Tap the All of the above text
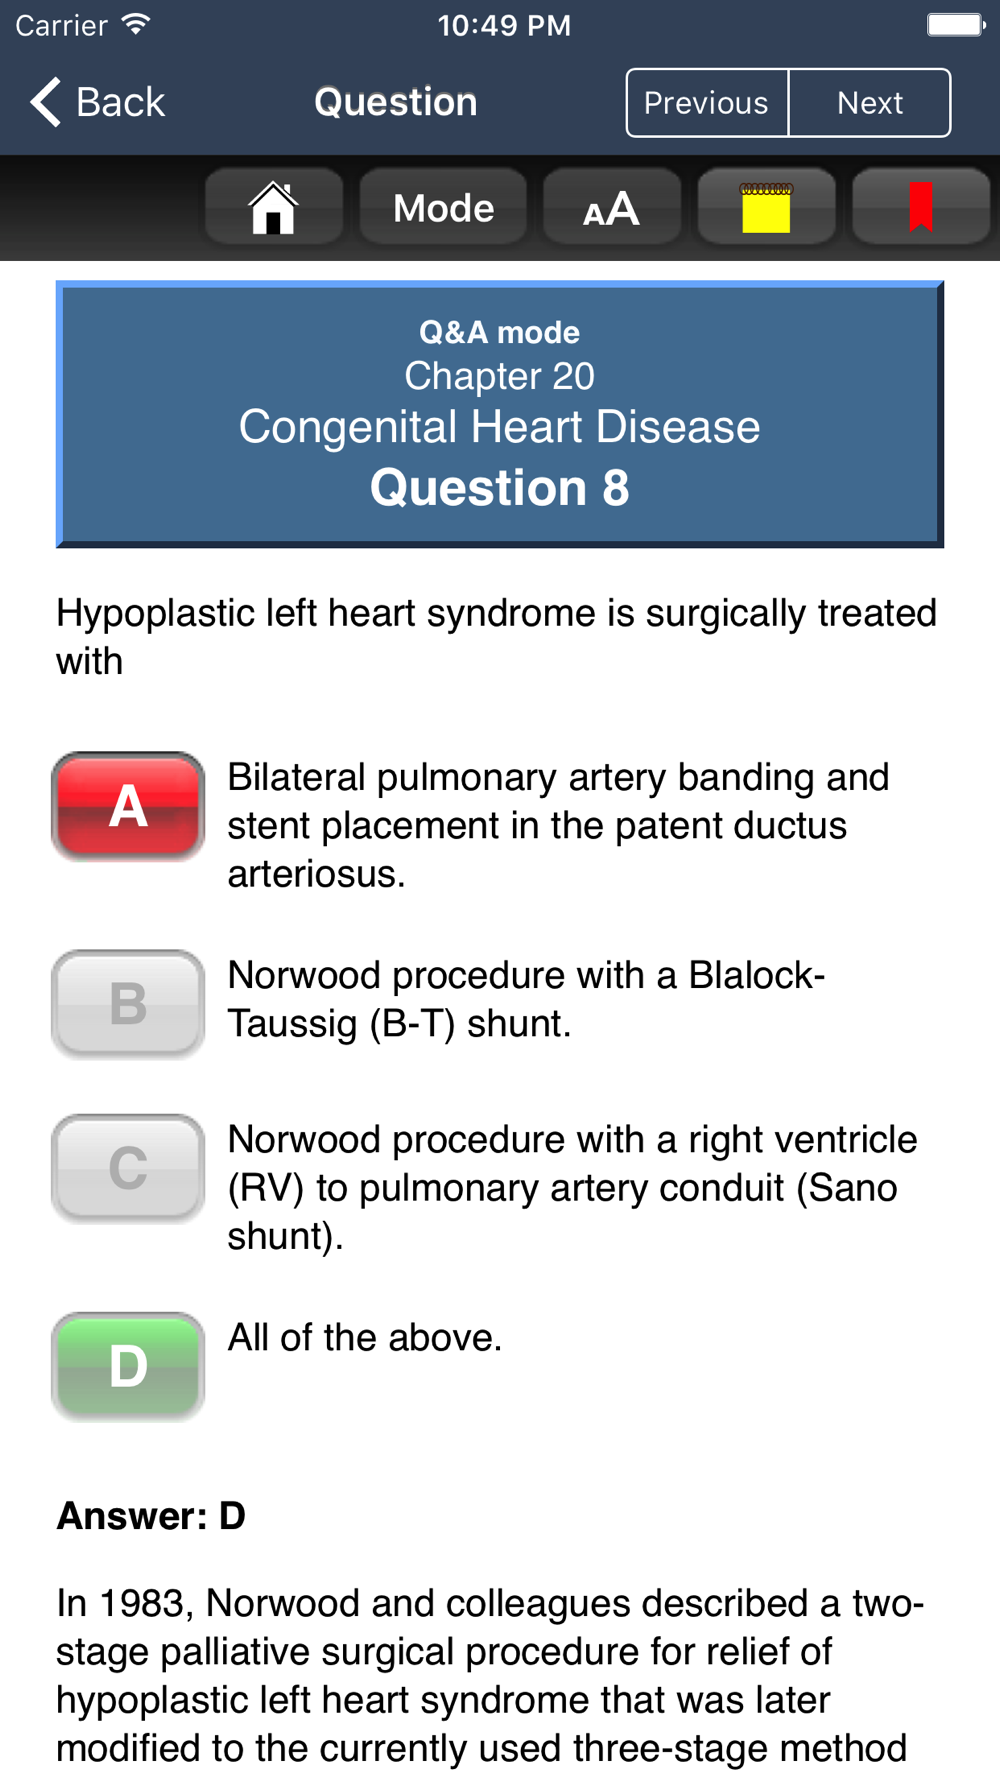1000x1778 pixels. click(365, 1337)
